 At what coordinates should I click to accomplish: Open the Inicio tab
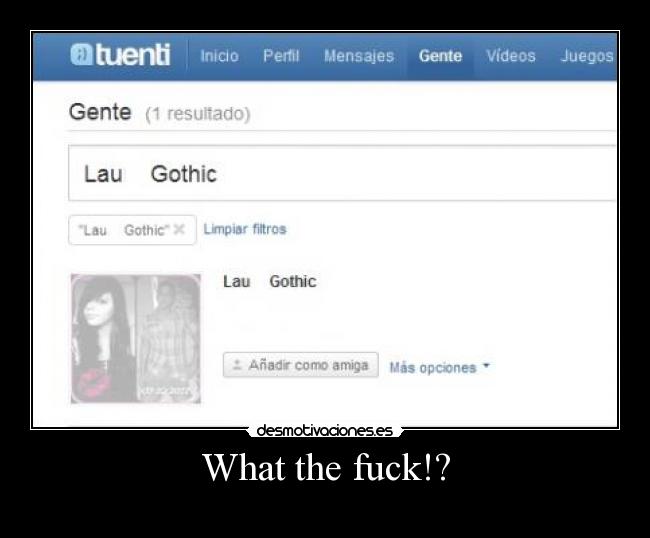pos(219,56)
